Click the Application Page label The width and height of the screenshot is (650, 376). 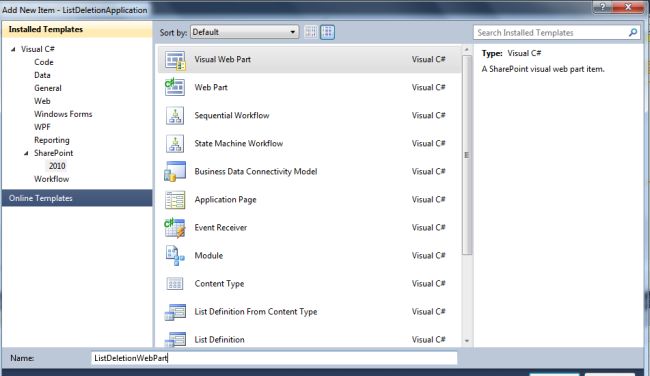click(226, 200)
